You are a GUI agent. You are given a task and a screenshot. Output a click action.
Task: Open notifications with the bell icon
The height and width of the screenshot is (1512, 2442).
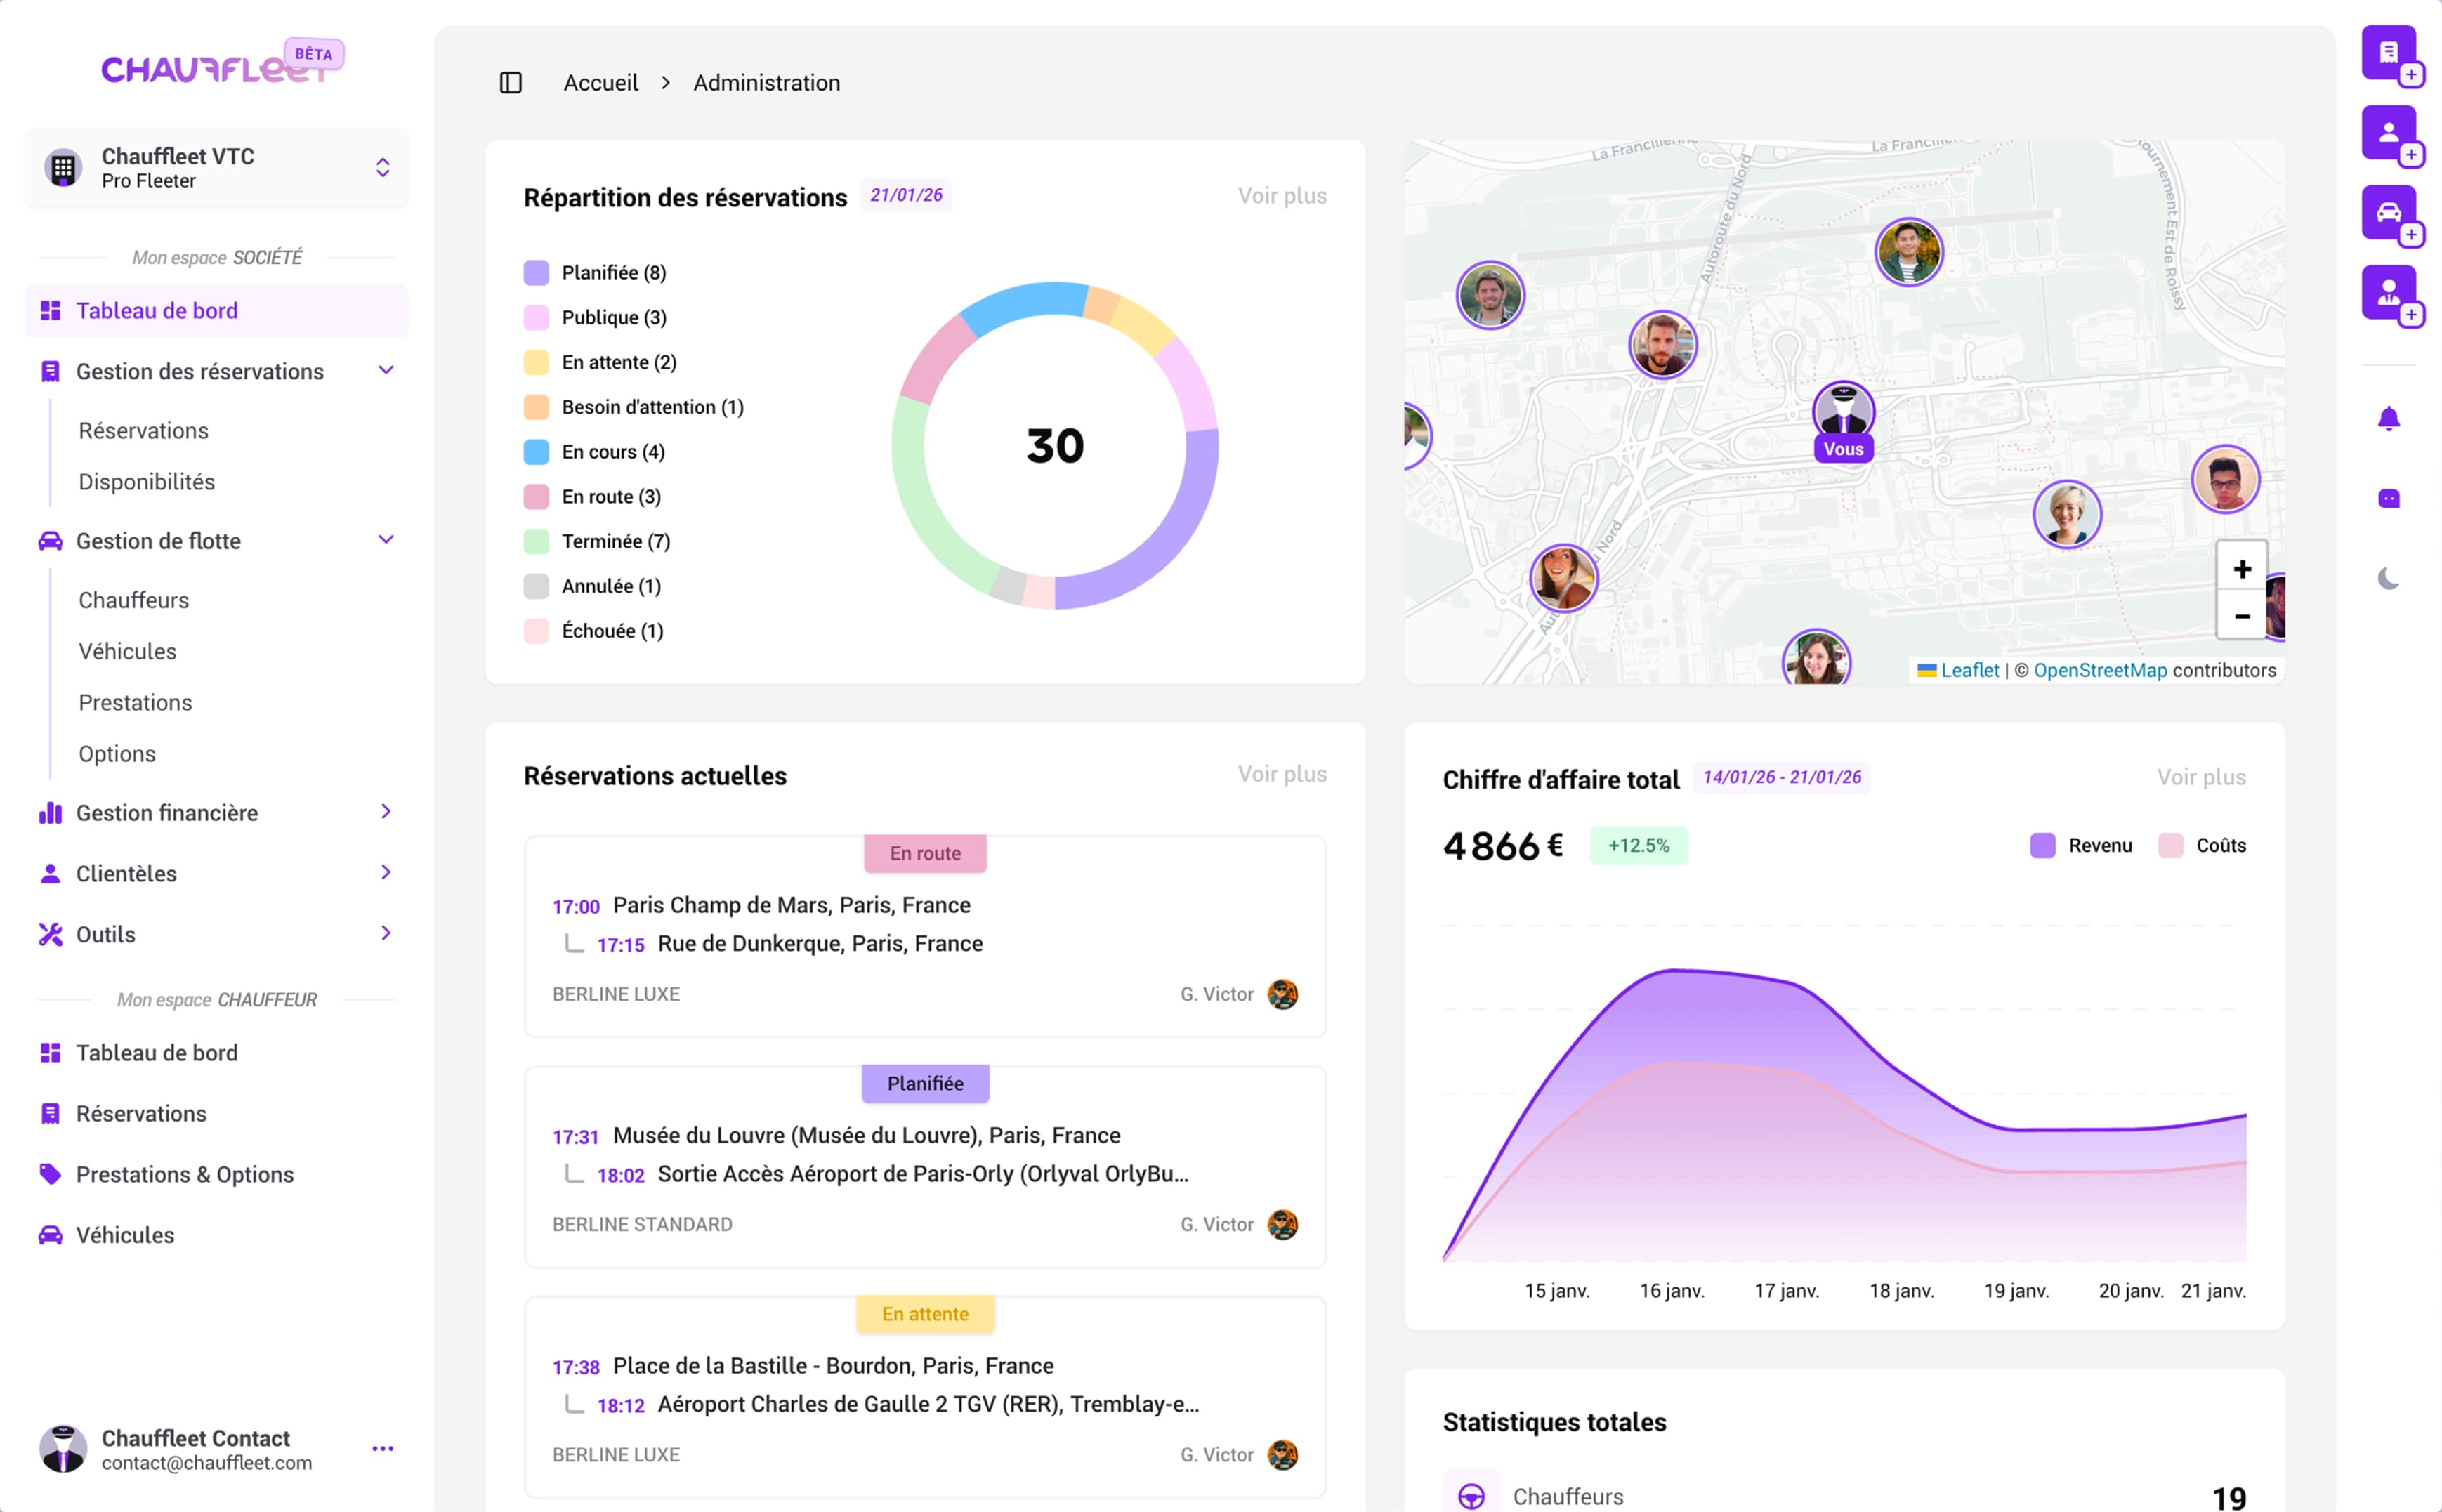(x=2390, y=418)
